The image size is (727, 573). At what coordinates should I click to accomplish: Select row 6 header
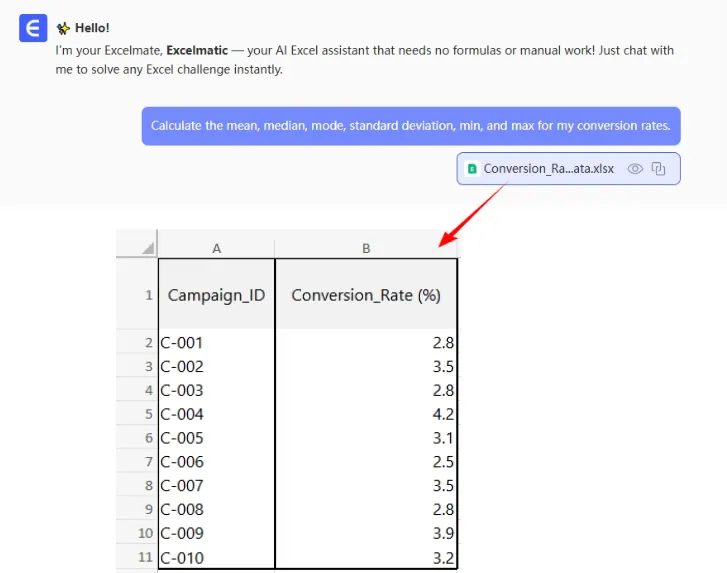[137, 438]
